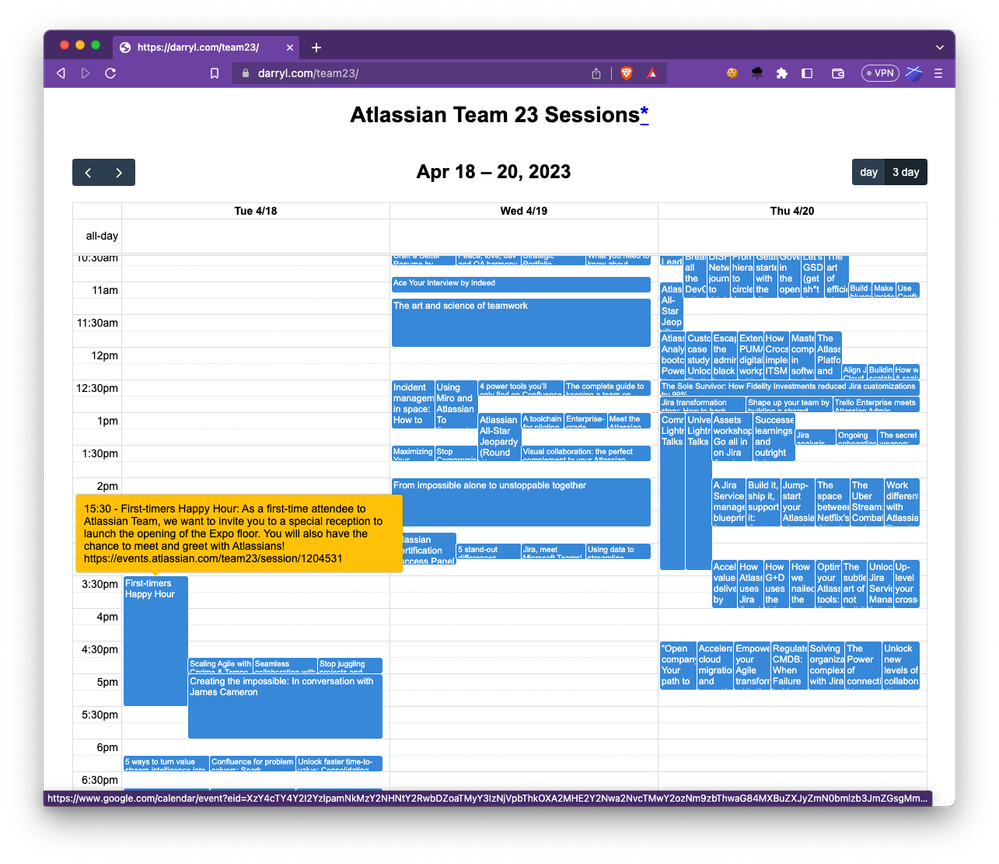Open the James Cameron conversation event

pyautogui.click(x=285, y=706)
